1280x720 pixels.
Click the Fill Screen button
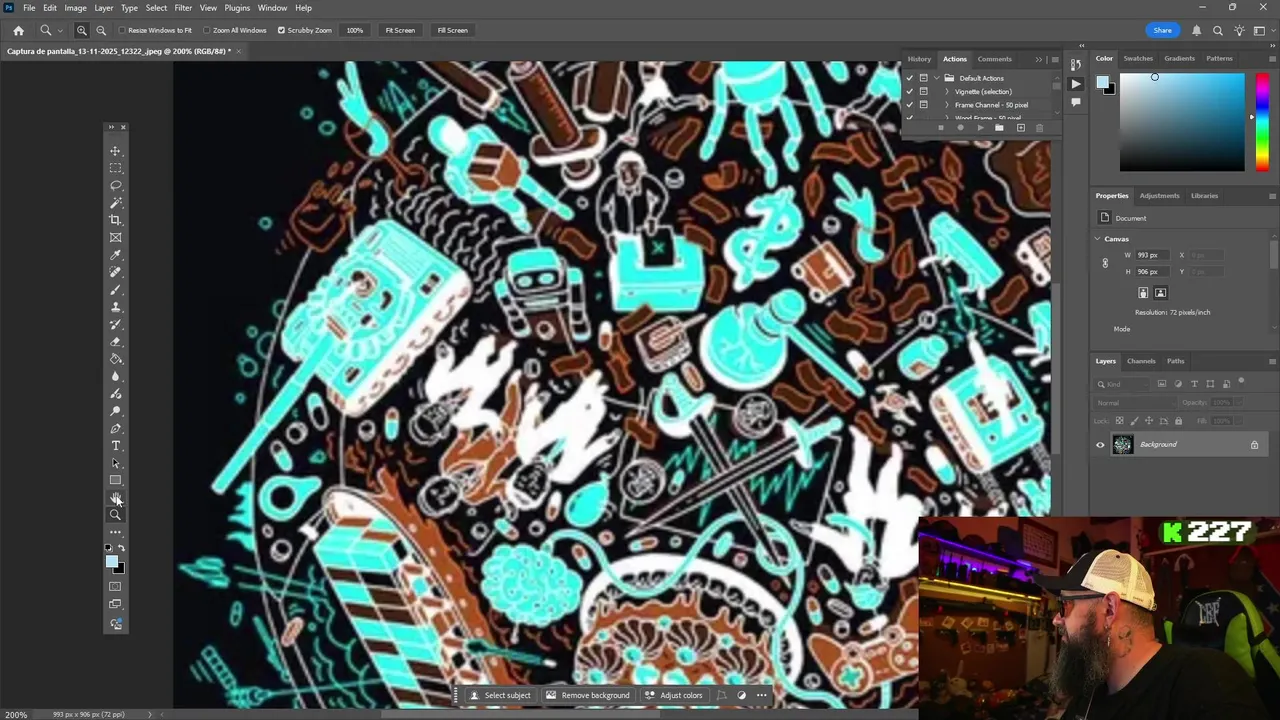click(452, 30)
